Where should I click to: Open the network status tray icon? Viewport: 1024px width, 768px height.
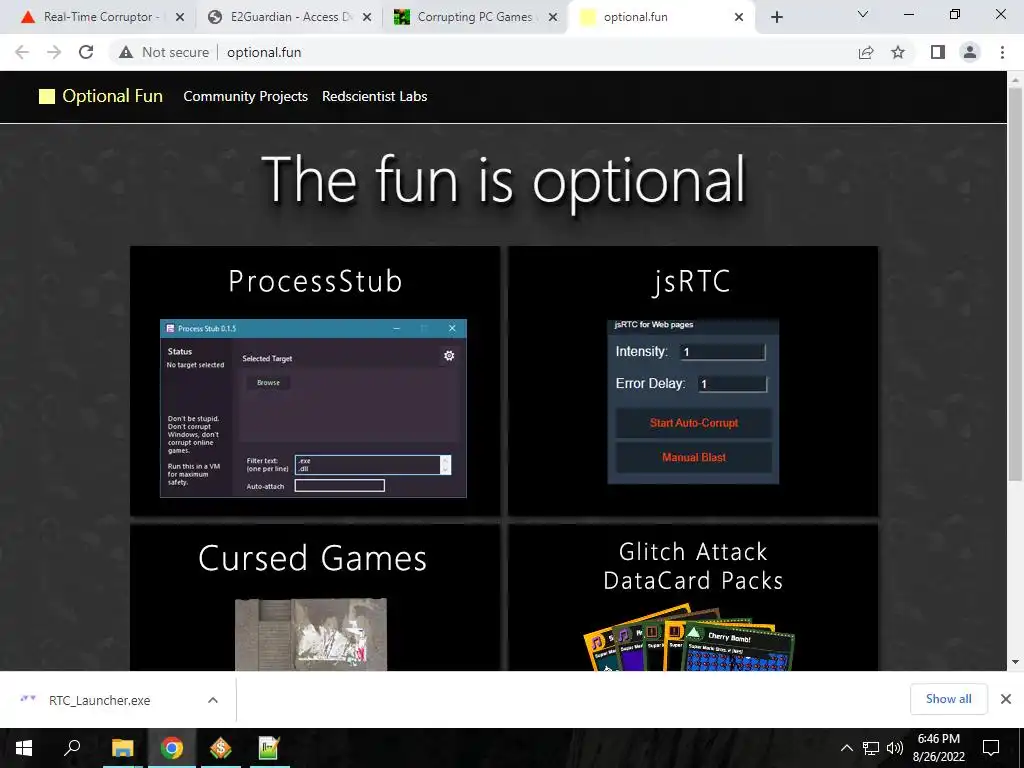pos(871,748)
